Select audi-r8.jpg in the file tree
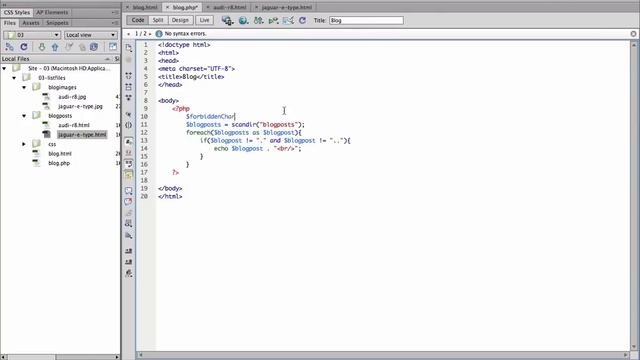Screen dimensions: 640x360 pos(72,97)
